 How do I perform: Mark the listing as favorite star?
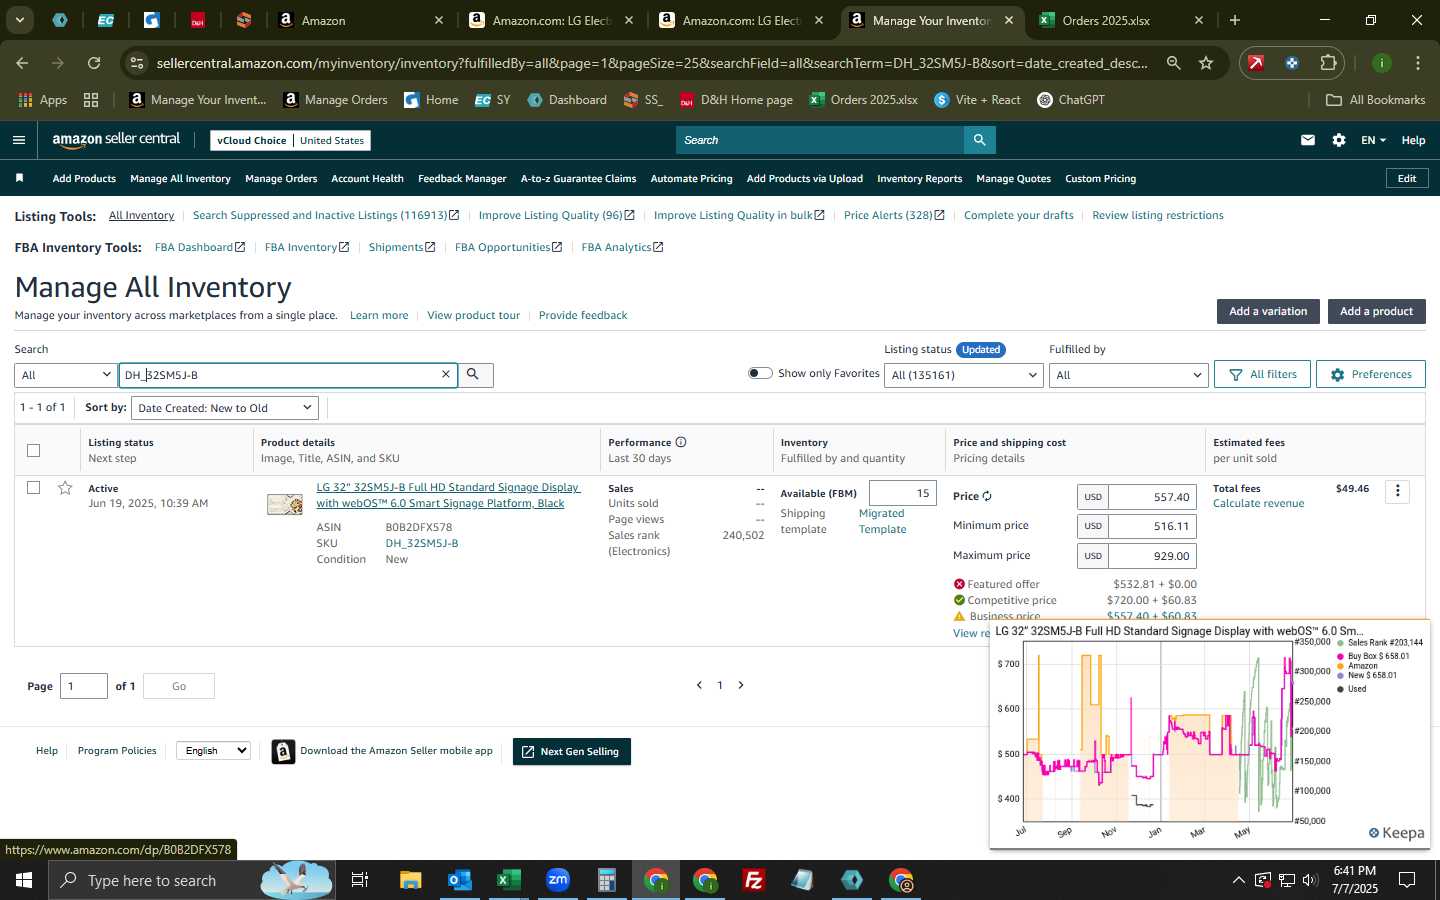(x=65, y=488)
